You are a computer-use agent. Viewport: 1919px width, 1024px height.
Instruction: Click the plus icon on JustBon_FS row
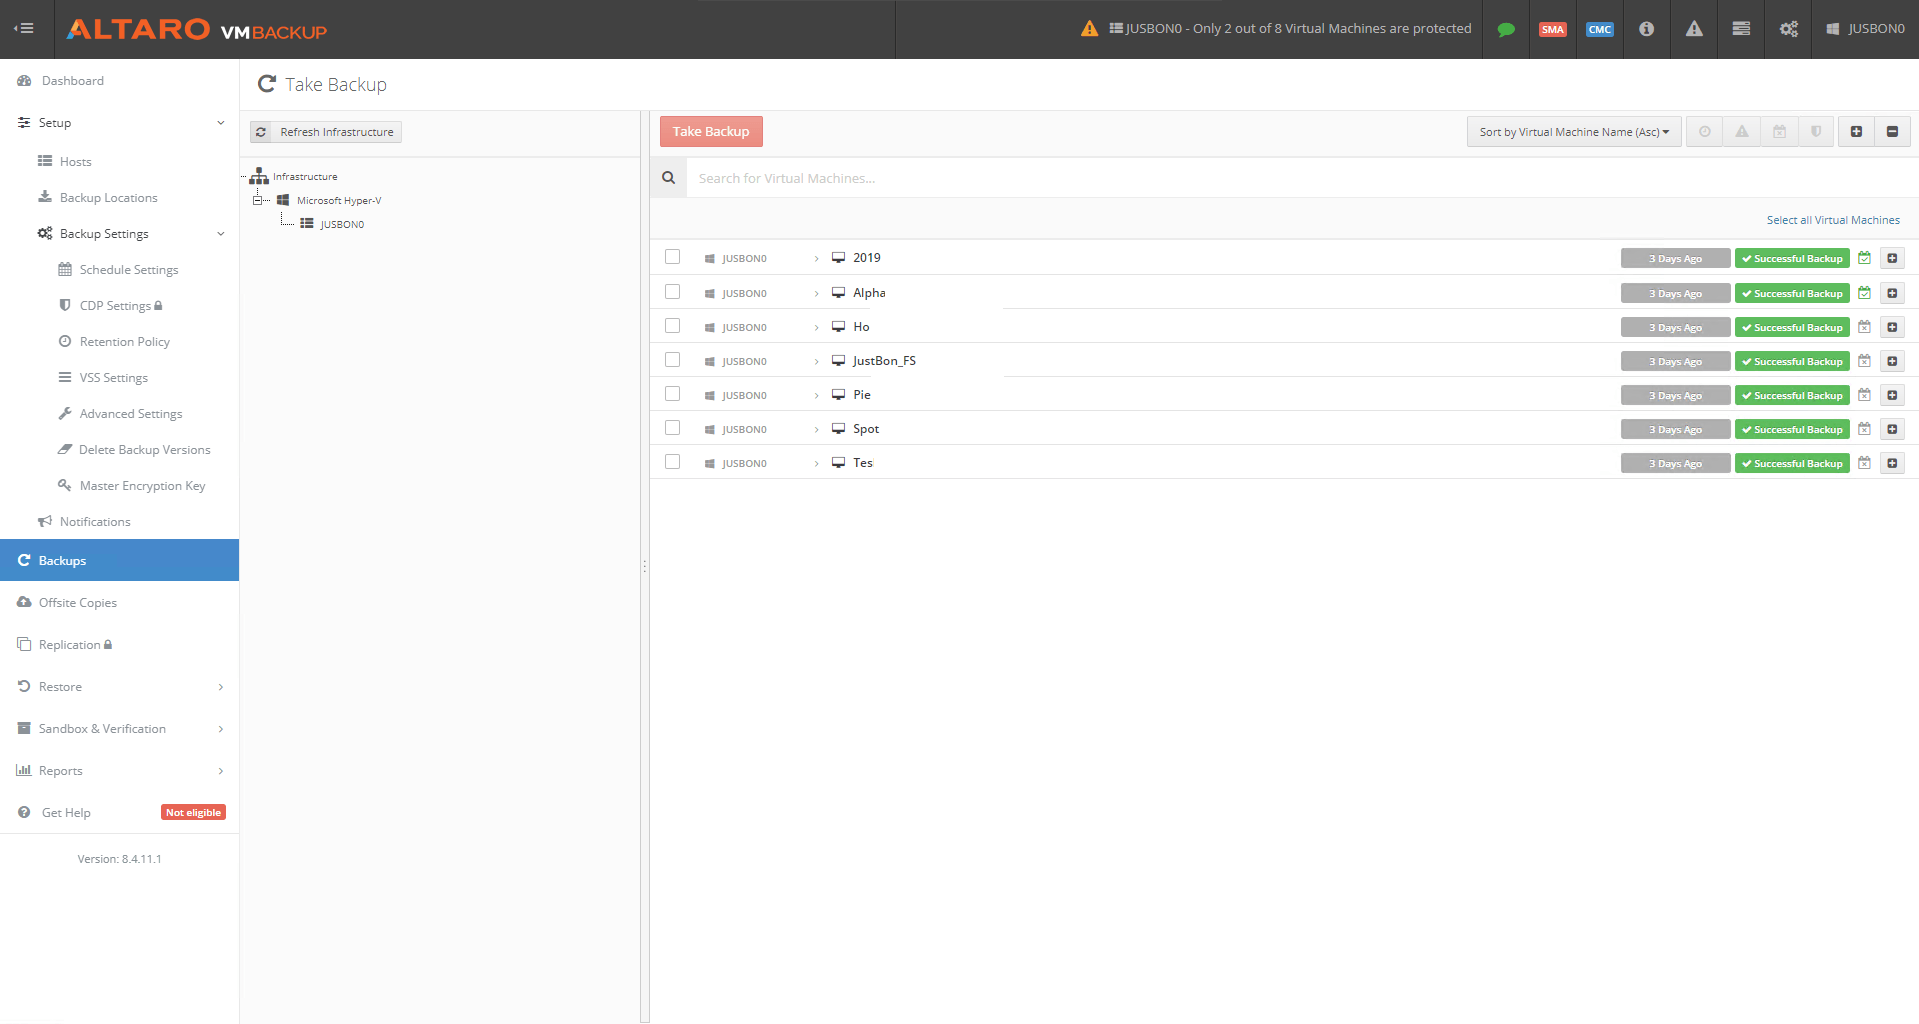tap(1892, 361)
